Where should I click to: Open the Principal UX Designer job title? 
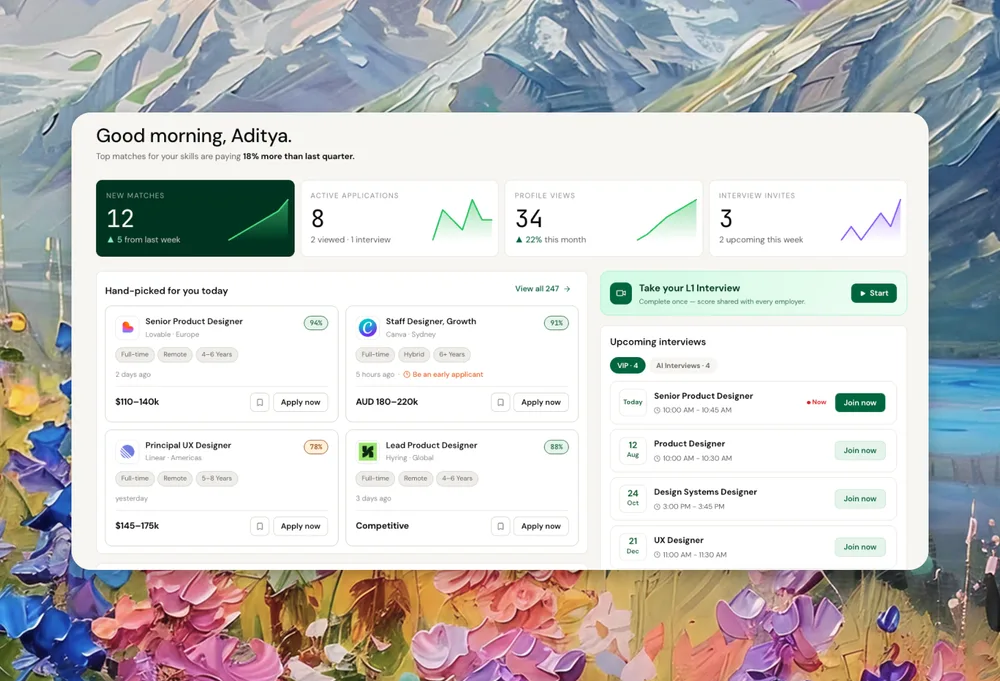[x=188, y=445]
